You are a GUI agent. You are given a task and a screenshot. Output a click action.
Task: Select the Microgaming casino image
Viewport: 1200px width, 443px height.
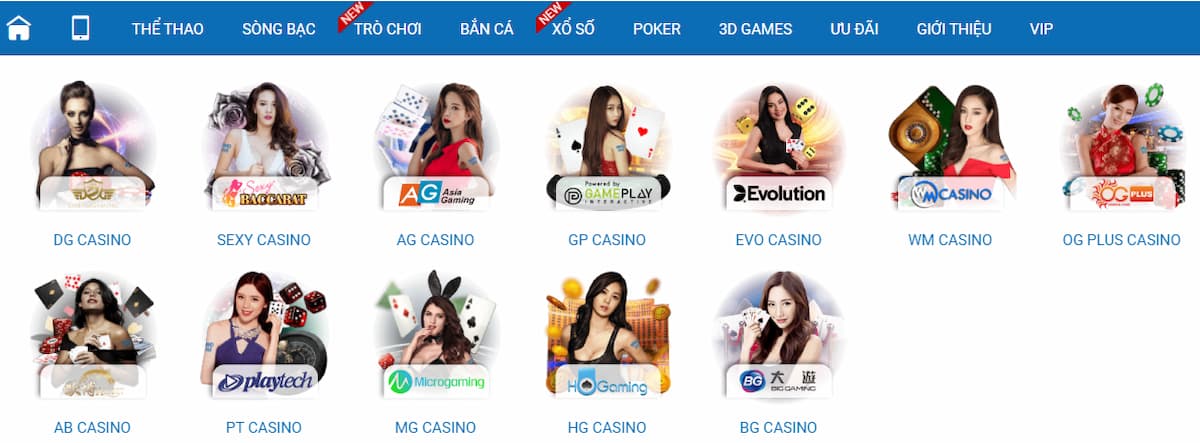click(435, 335)
